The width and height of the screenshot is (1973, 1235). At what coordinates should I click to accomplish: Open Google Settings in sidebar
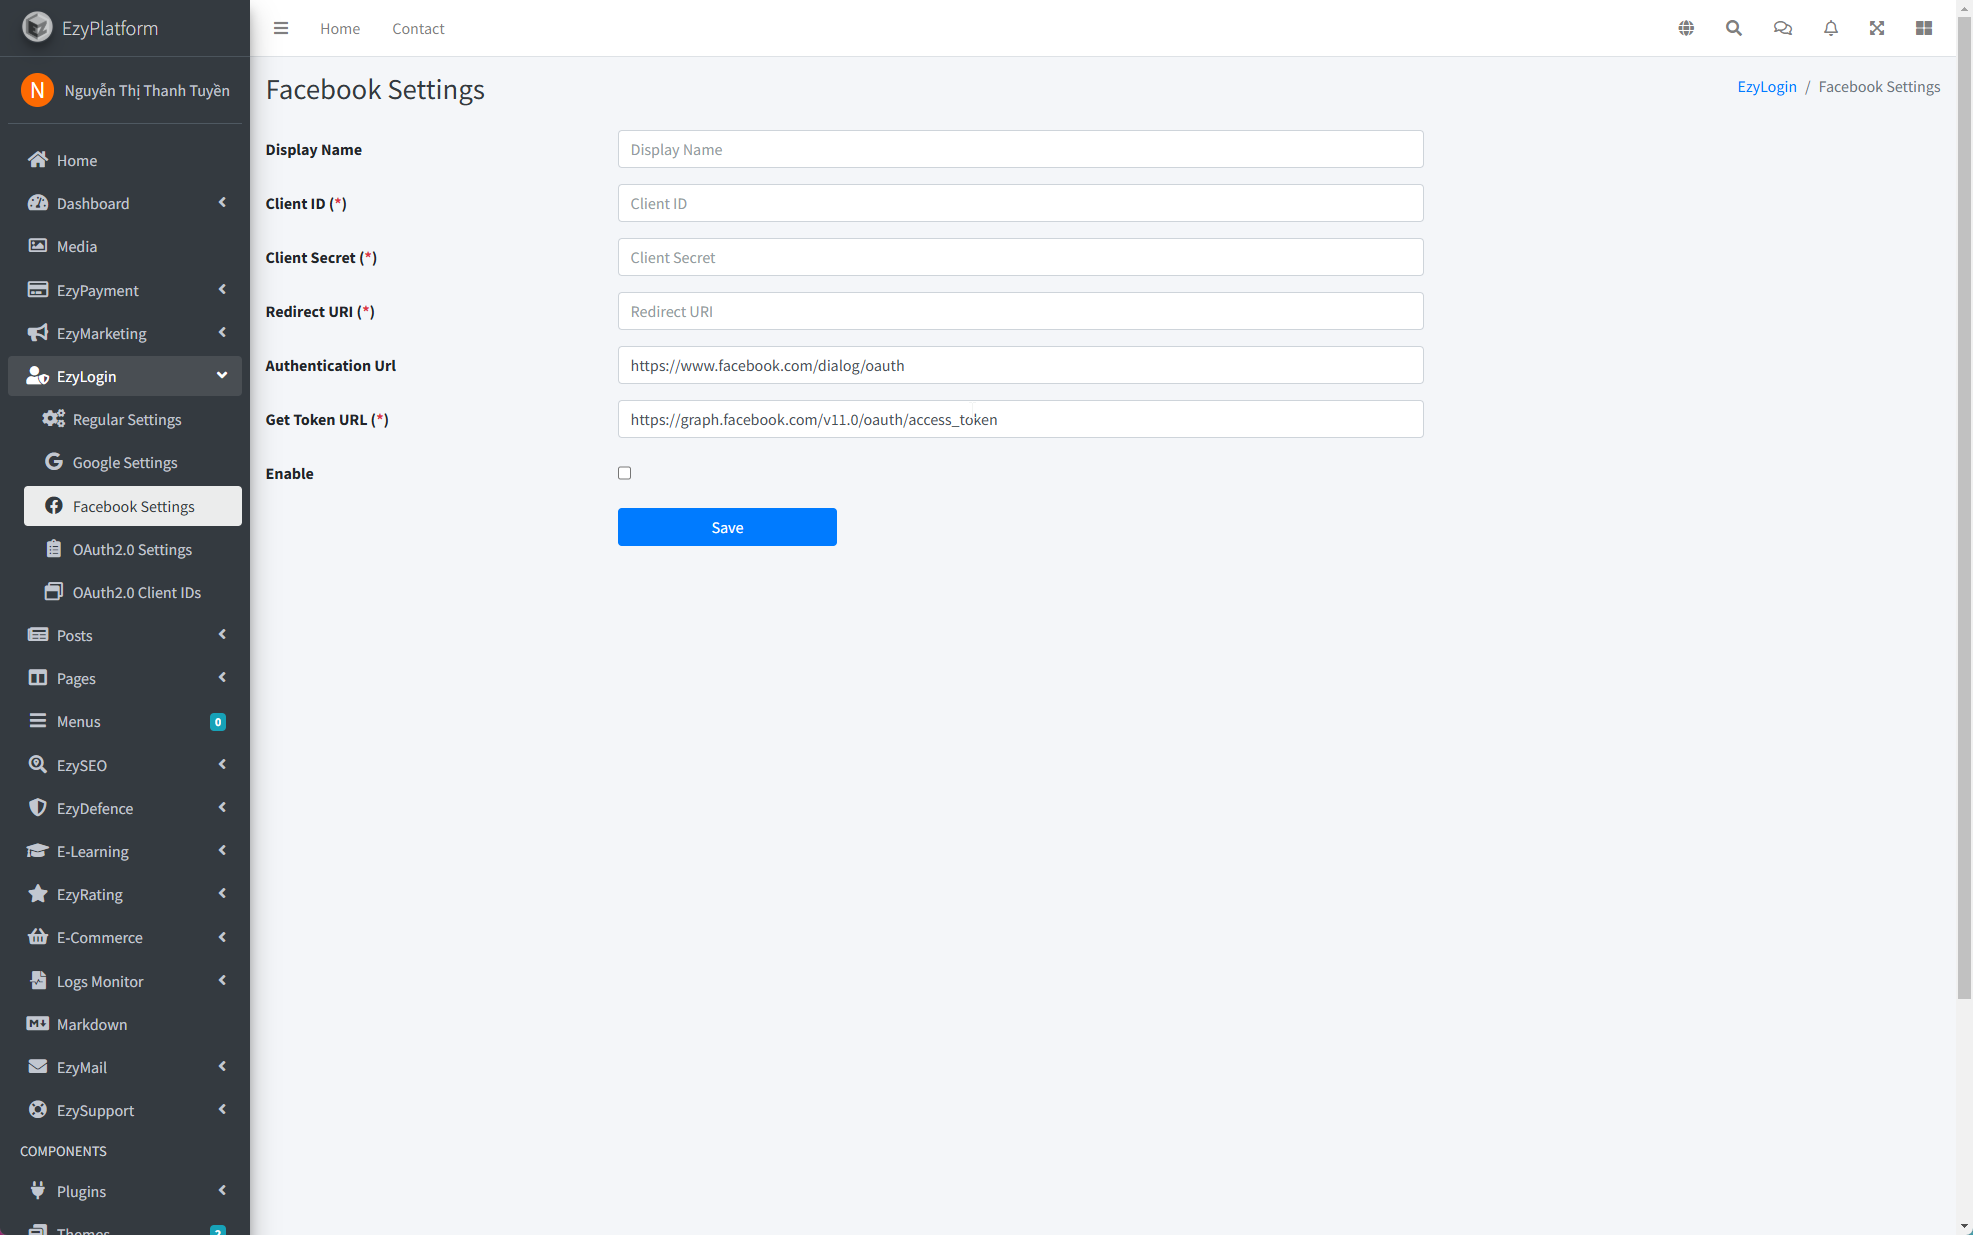133,462
